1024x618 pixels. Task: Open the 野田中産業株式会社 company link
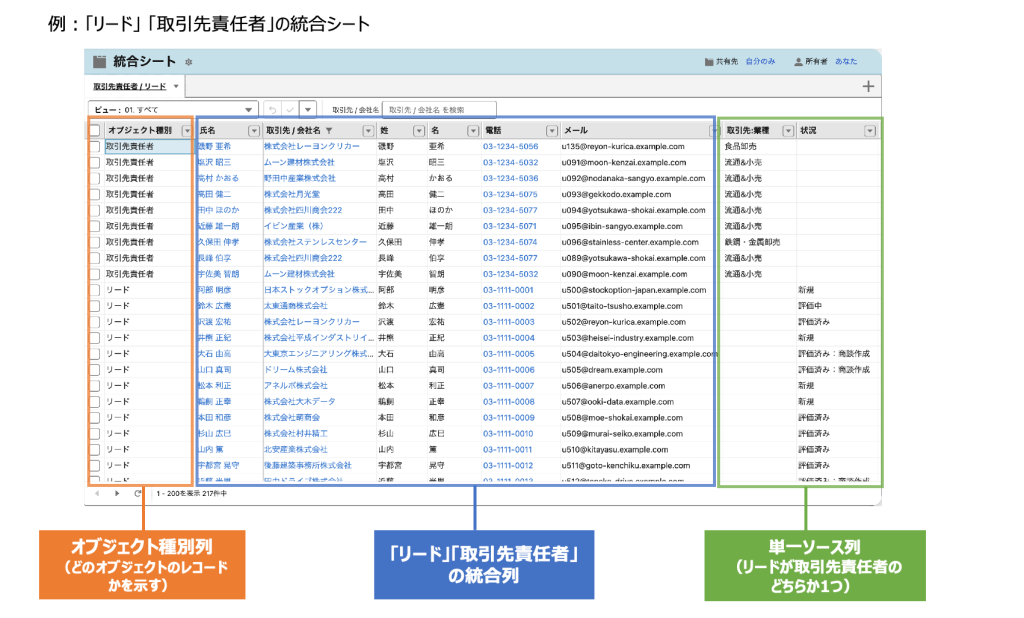[300, 178]
